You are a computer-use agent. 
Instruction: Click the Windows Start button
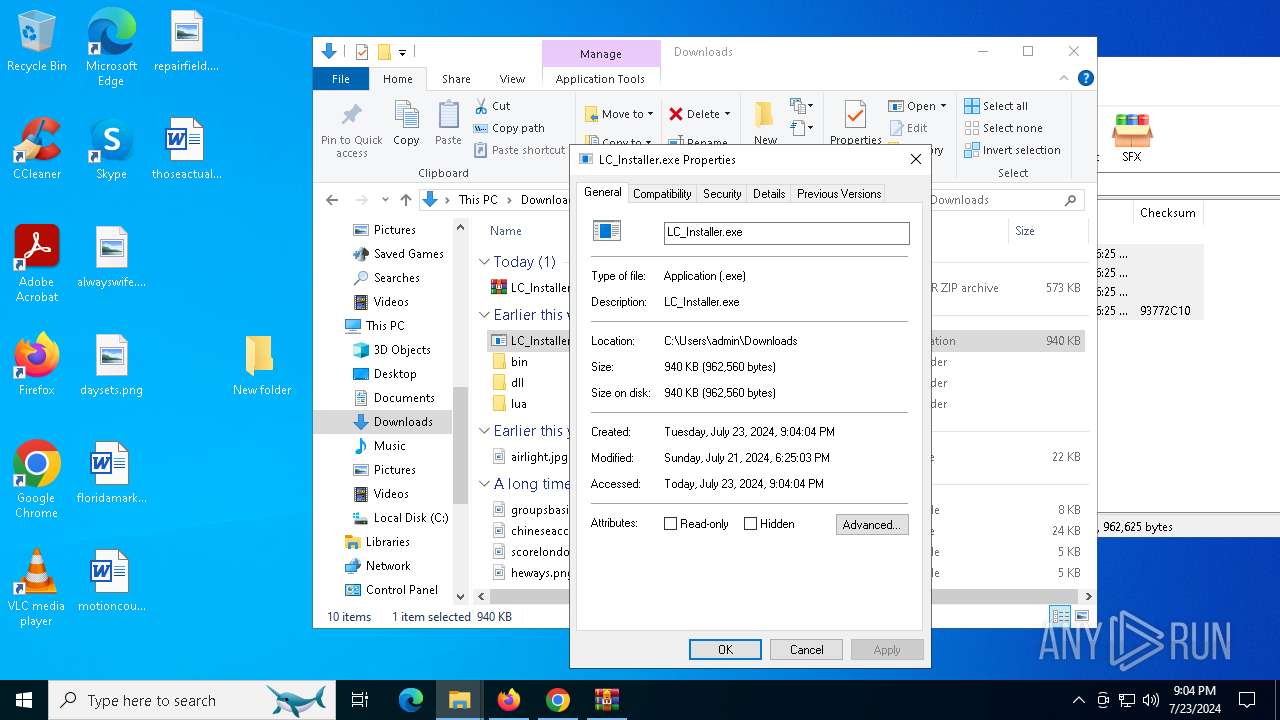tap(24, 700)
